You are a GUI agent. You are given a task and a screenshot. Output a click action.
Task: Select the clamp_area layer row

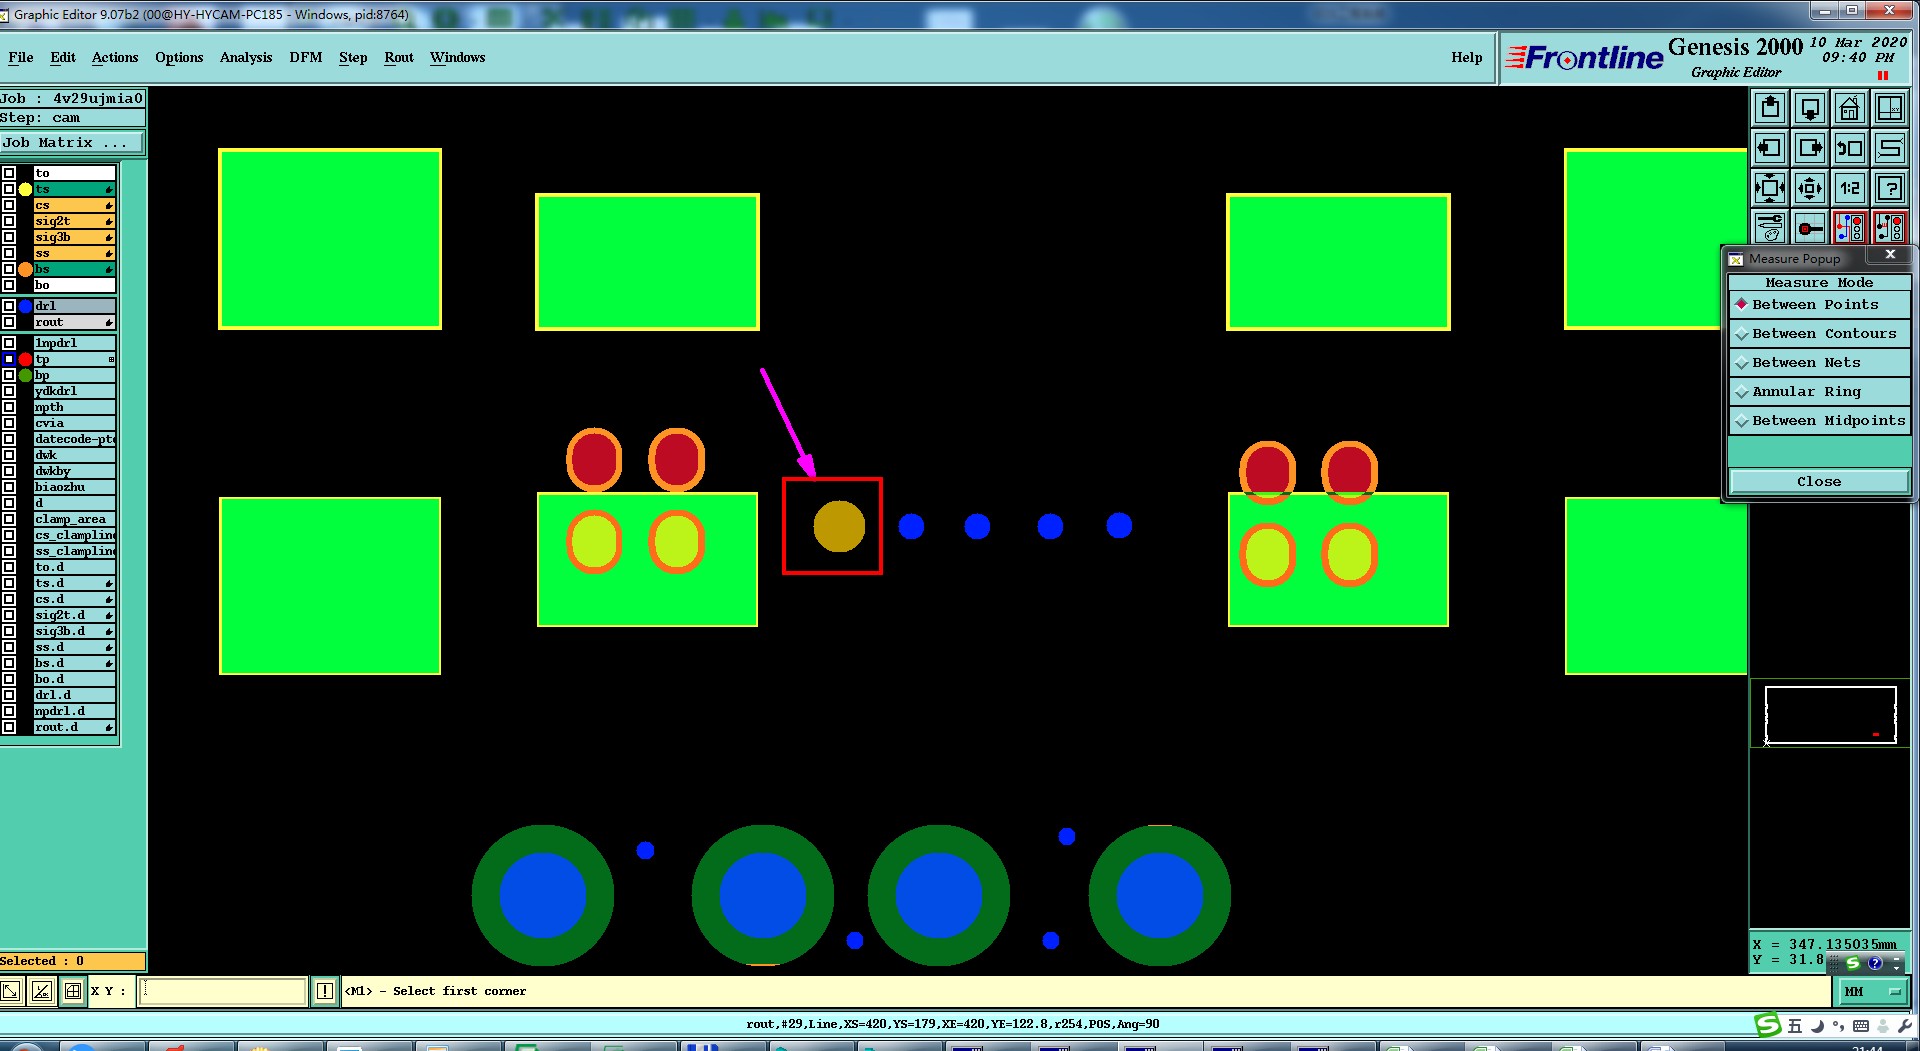(x=75, y=519)
